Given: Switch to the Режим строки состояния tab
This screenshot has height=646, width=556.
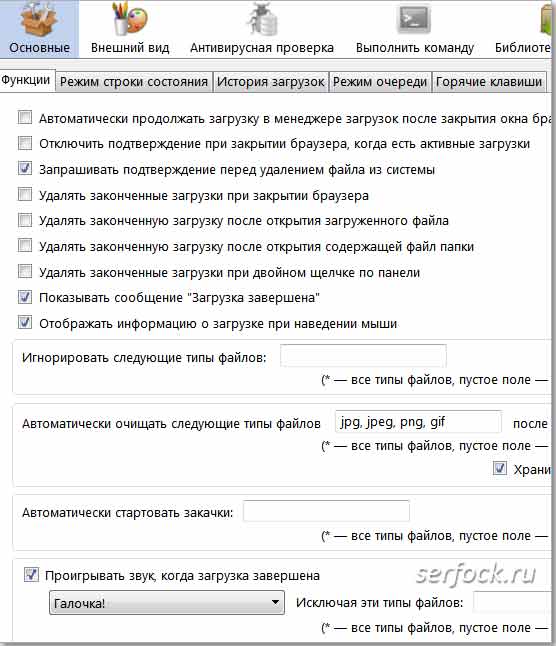Looking at the screenshot, I should [134, 82].
